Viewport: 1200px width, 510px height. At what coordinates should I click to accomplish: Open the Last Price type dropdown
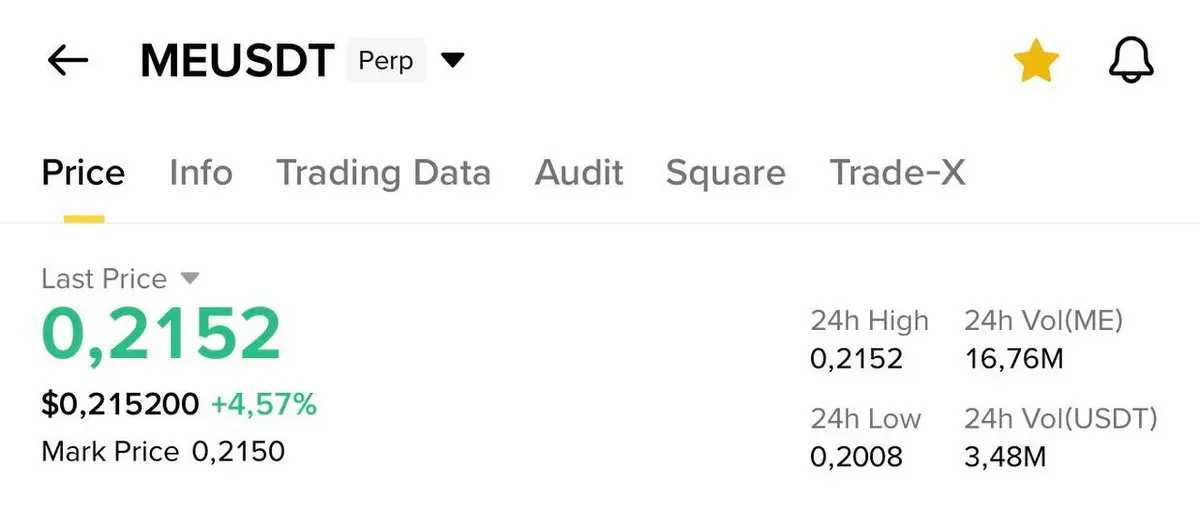click(x=190, y=278)
